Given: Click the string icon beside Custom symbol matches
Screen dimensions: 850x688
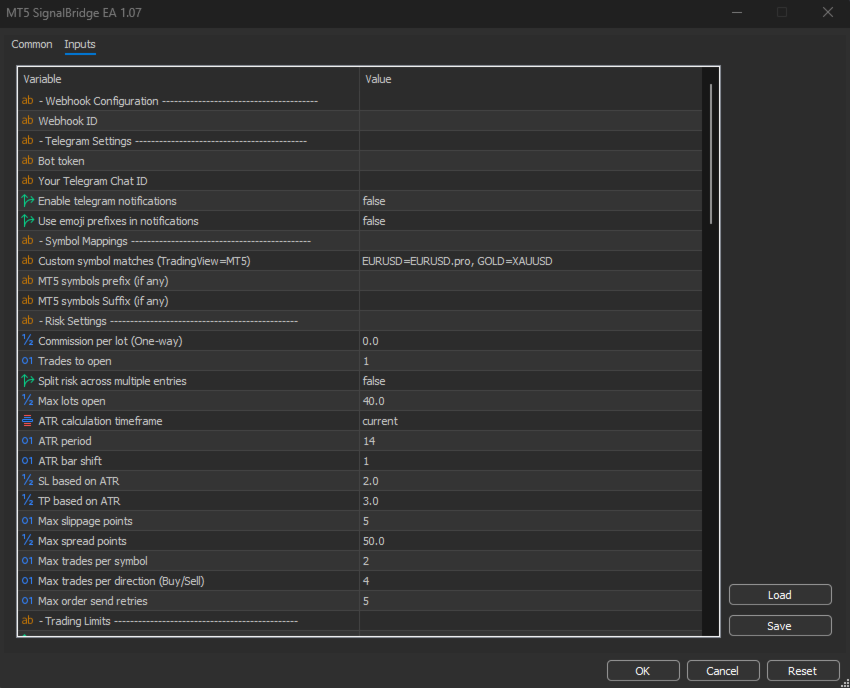Looking at the screenshot, I should pos(28,261).
